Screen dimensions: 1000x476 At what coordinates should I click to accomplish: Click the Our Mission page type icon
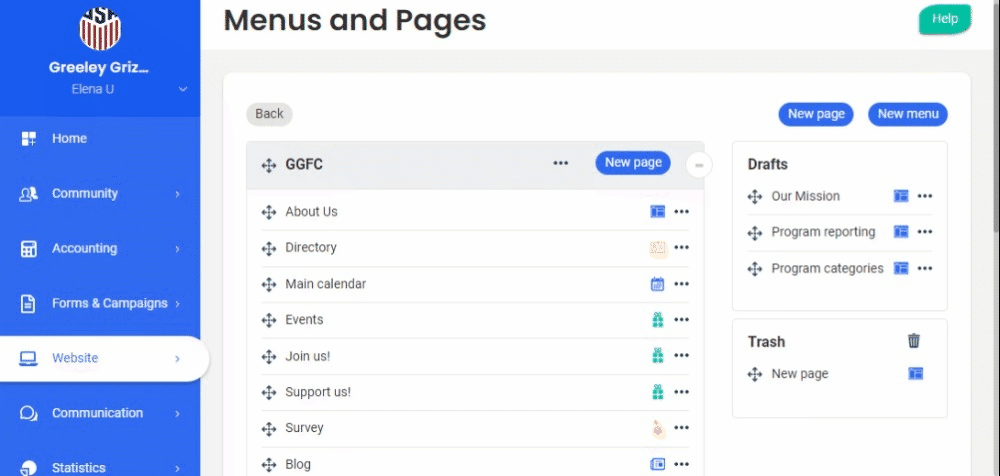click(x=901, y=196)
